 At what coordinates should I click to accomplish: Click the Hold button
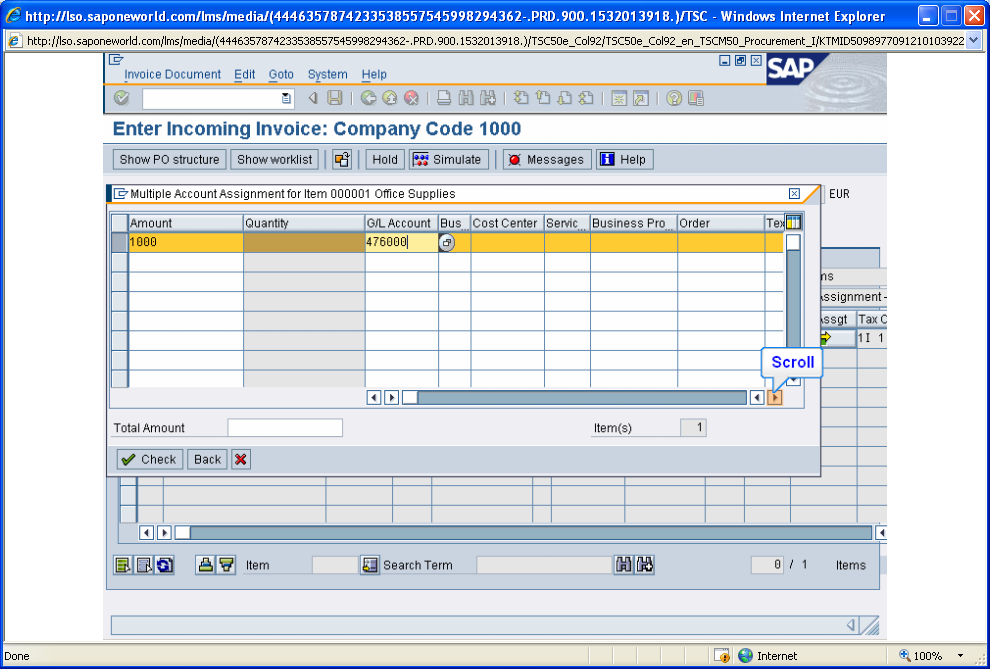385,160
